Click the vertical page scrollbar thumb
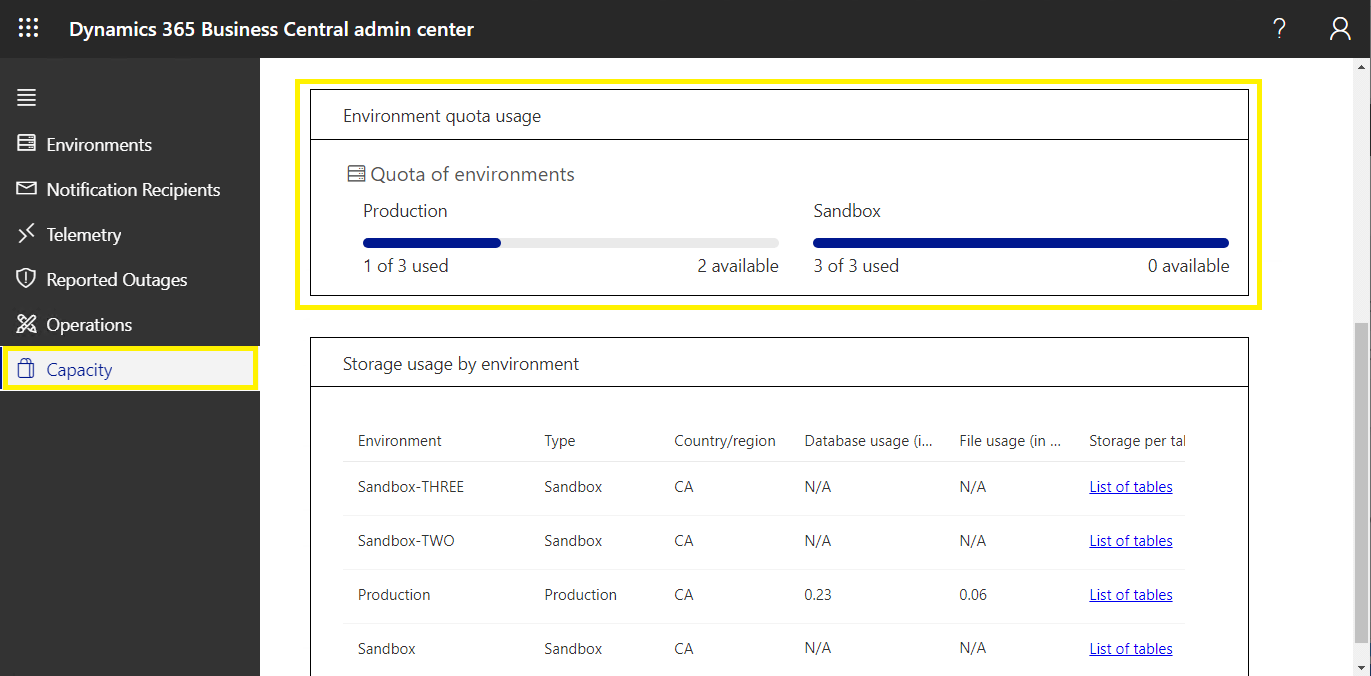 (x=1362, y=482)
